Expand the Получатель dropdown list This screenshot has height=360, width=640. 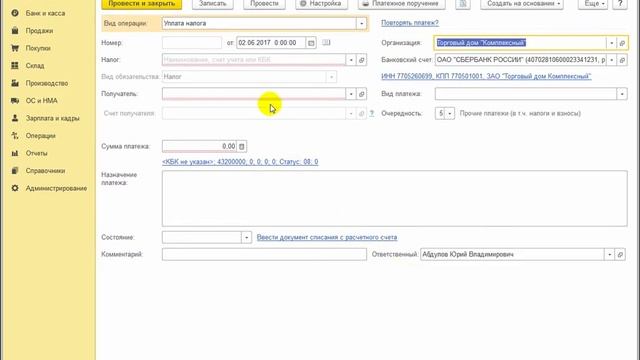[351, 94]
